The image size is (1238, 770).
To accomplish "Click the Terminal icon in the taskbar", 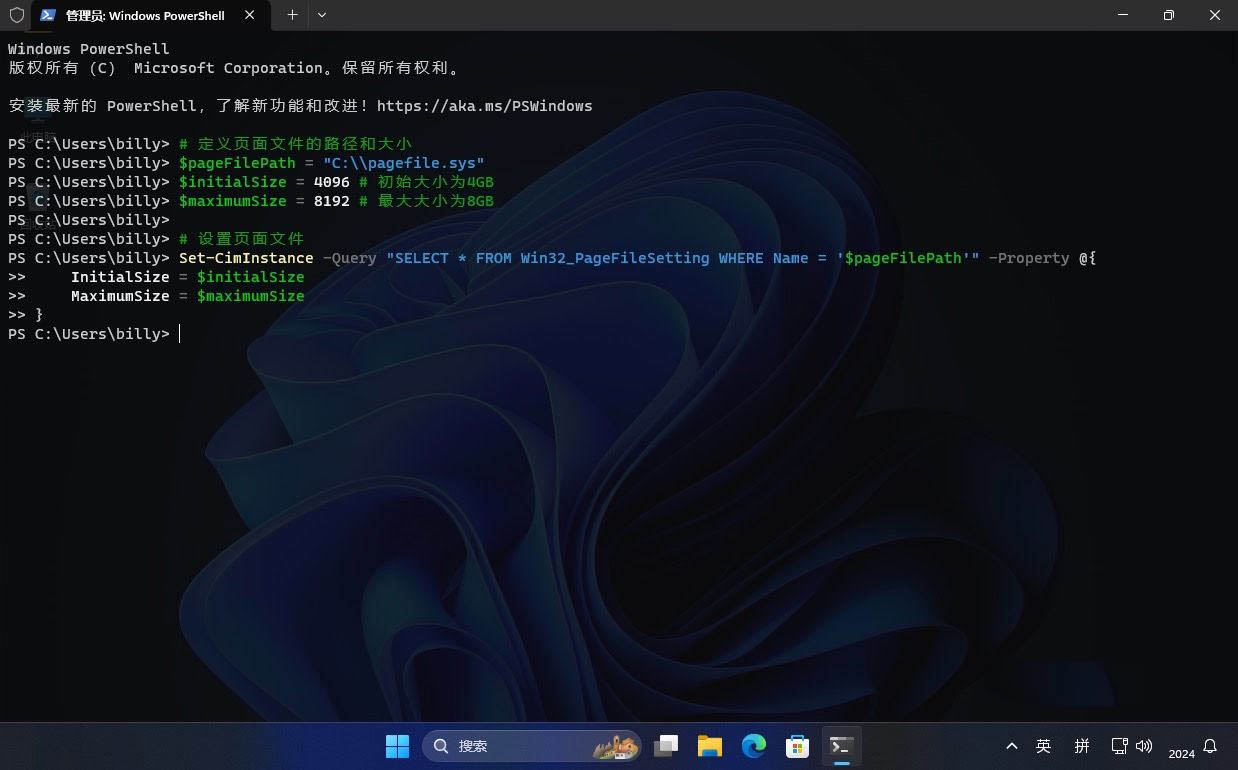I will 841,746.
